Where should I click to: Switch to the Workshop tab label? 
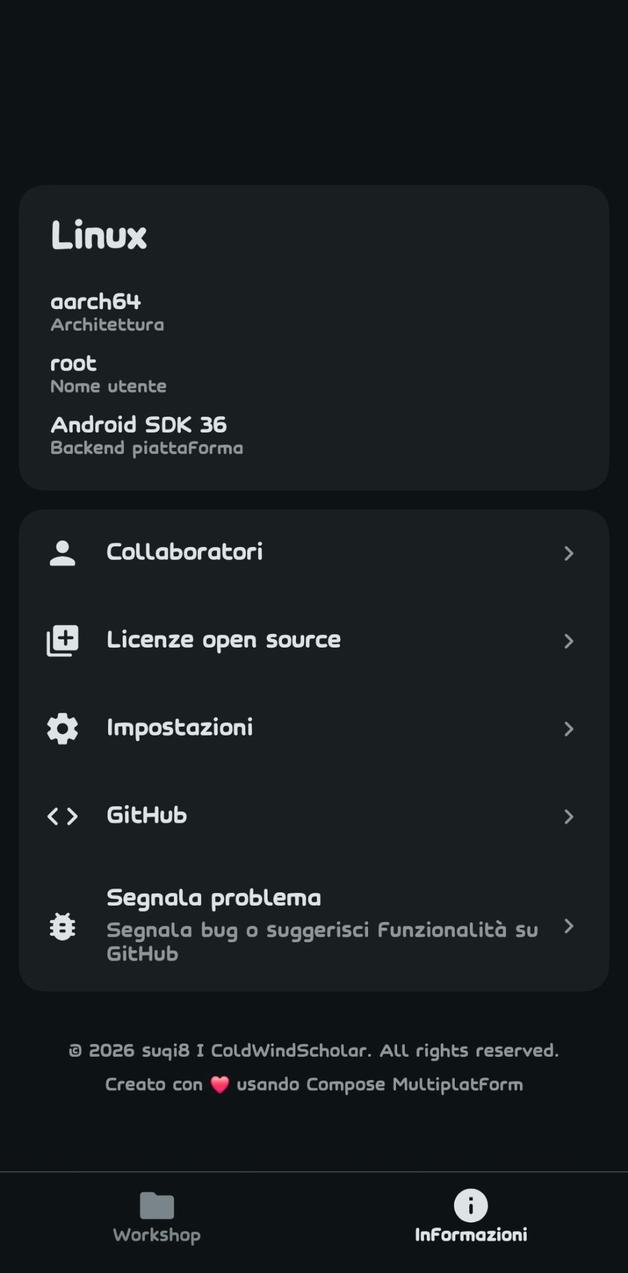[x=157, y=1235]
